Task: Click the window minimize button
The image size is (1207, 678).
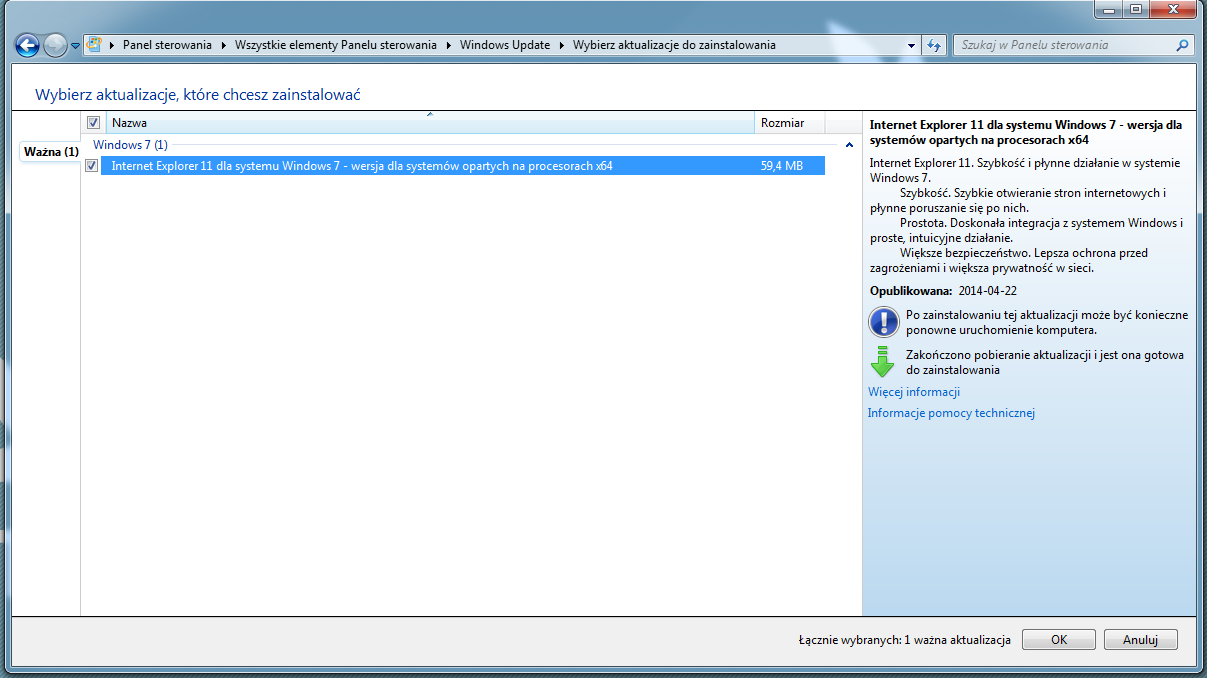Action: point(1109,8)
